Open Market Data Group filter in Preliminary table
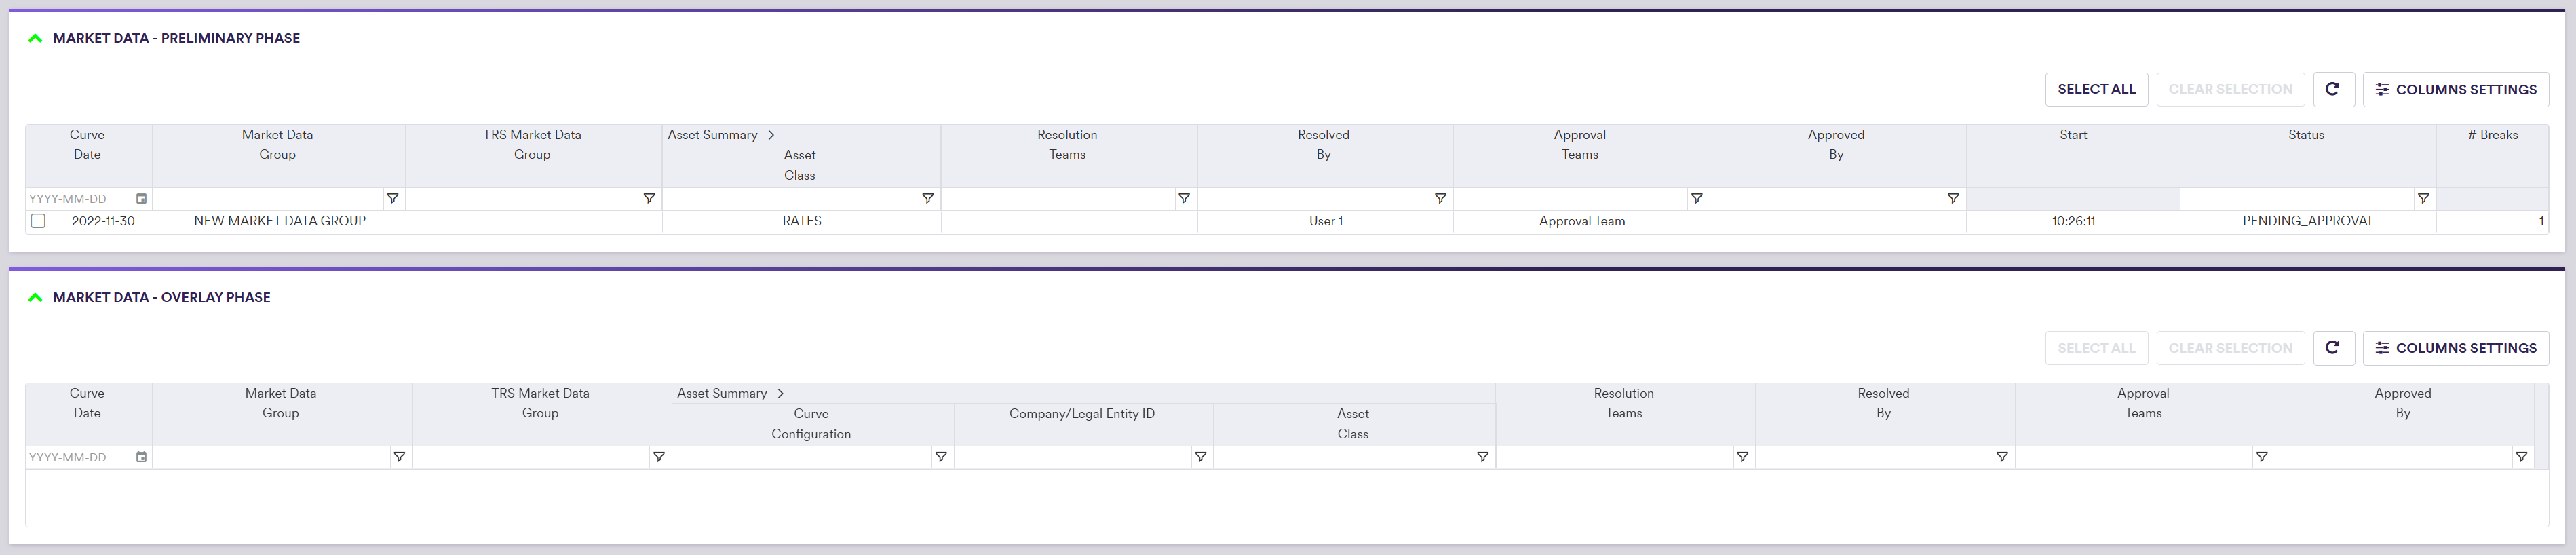The width and height of the screenshot is (2576, 555). click(x=393, y=199)
